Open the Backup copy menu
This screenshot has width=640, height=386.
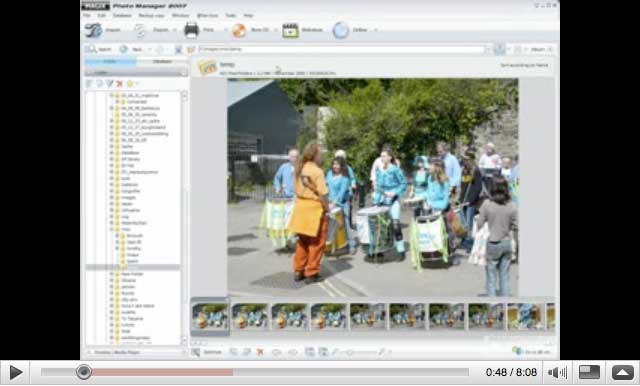[151, 16]
